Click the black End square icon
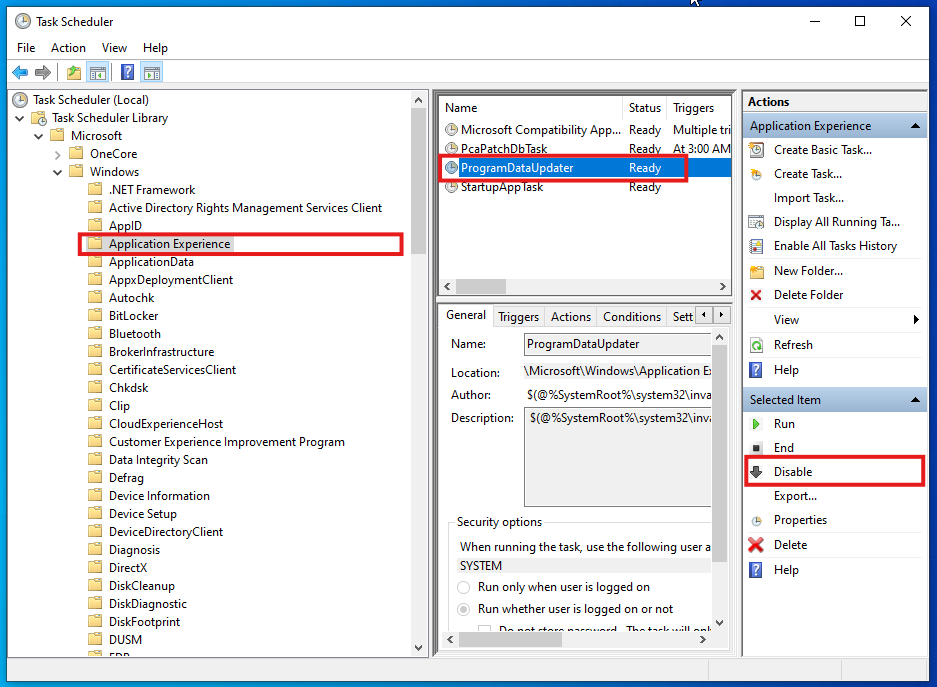The image size is (937, 687). (x=757, y=448)
